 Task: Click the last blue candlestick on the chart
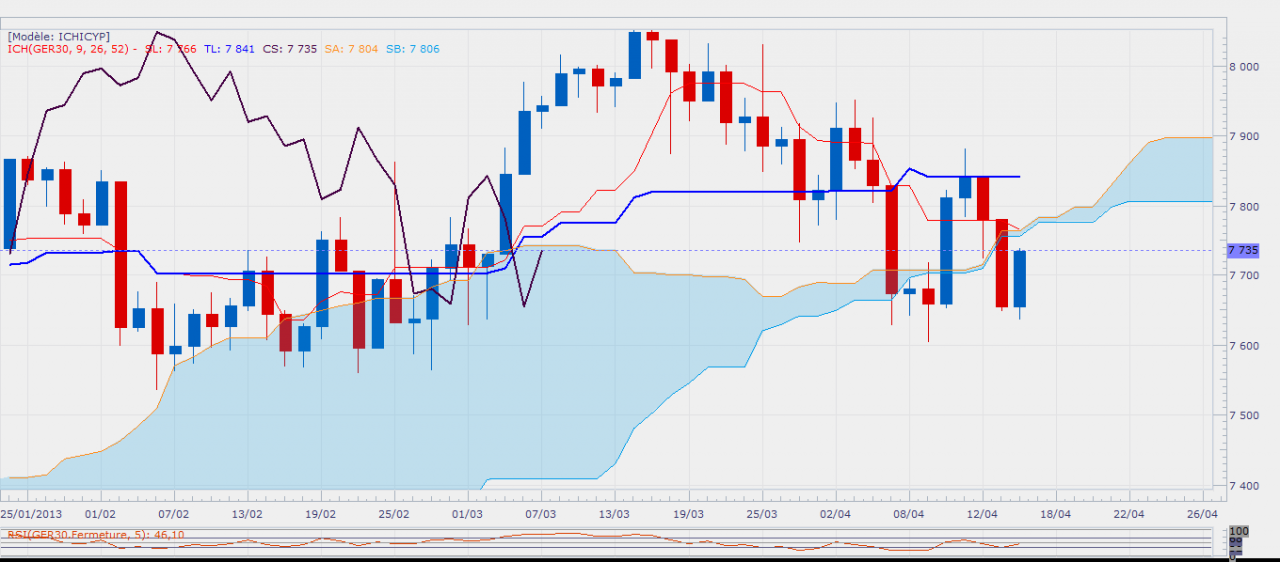coord(1019,279)
